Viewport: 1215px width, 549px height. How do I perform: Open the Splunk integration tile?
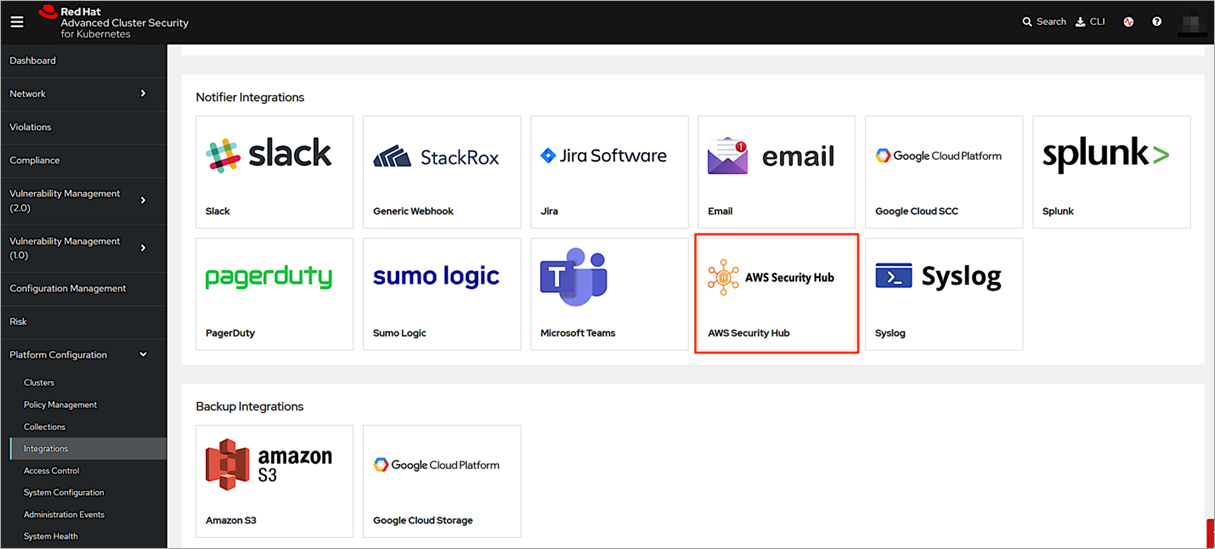click(x=1112, y=172)
